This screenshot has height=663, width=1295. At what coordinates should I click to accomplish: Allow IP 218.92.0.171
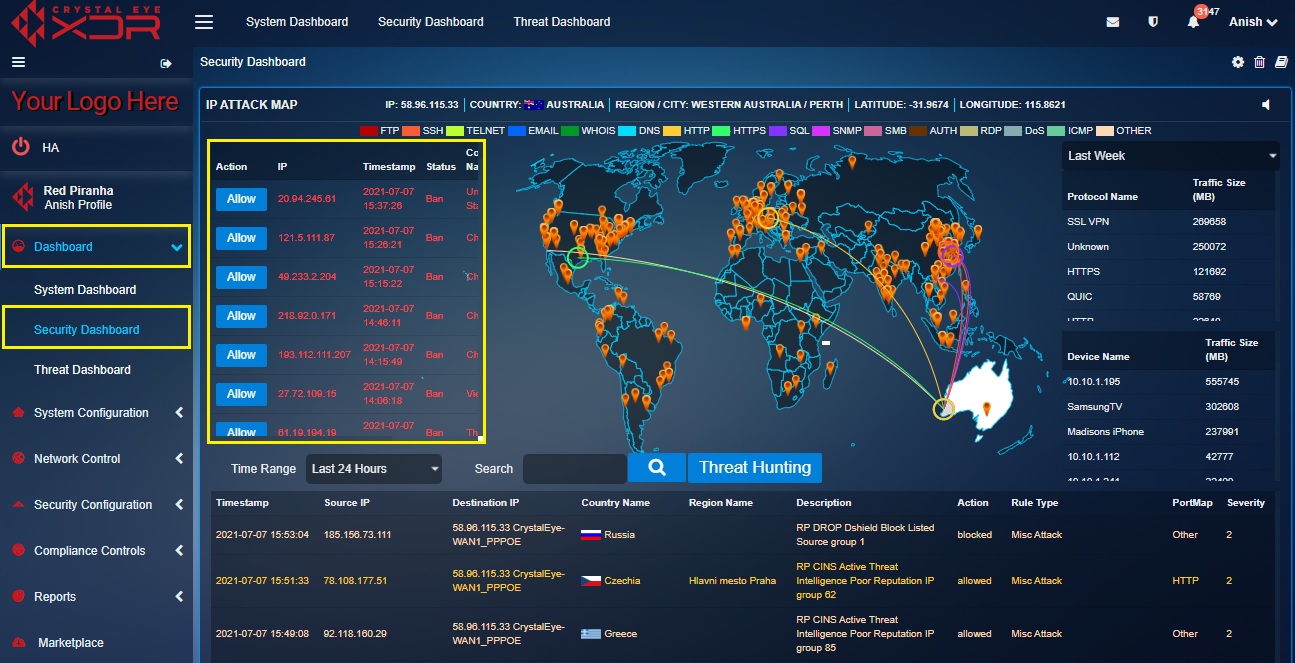tap(241, 316)
